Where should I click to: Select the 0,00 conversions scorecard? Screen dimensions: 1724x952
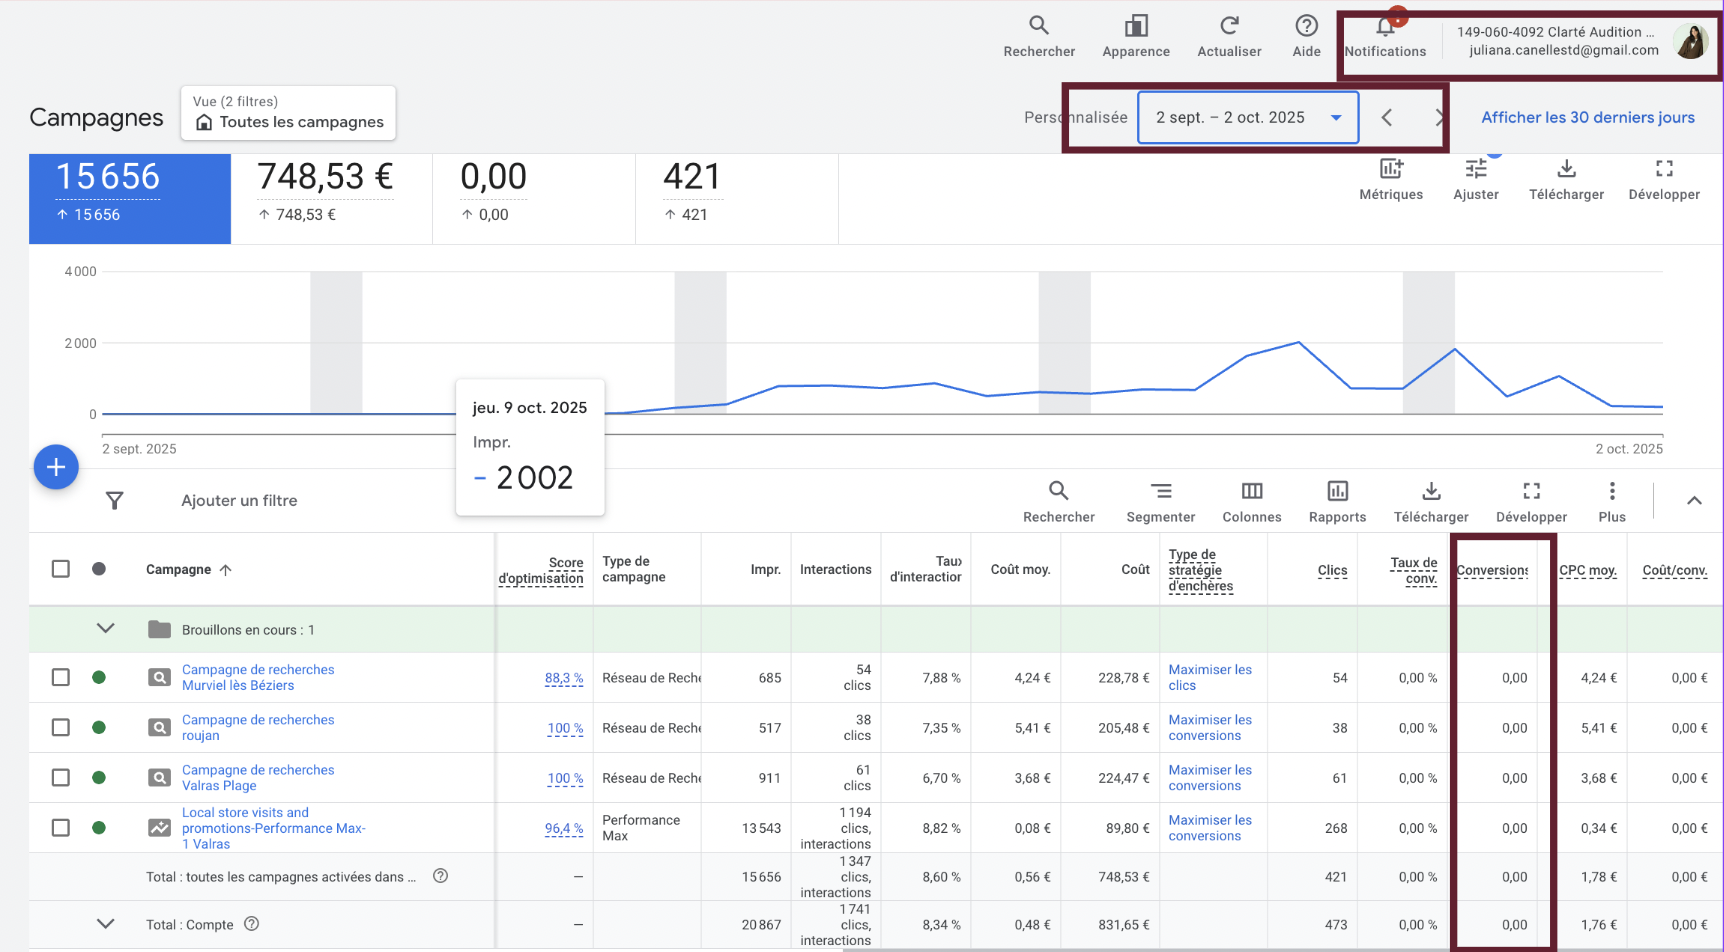coord(534,198)
